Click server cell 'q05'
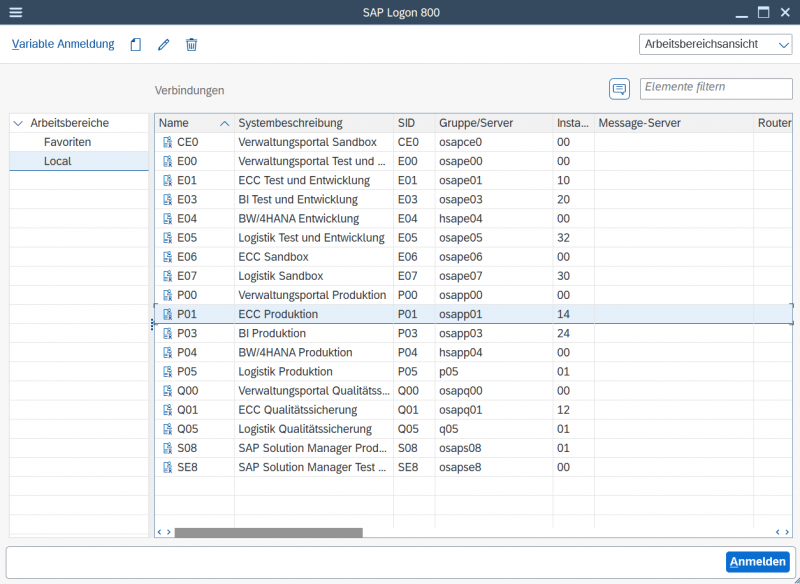This screenshot has width=800, height=584. [448, 429]
